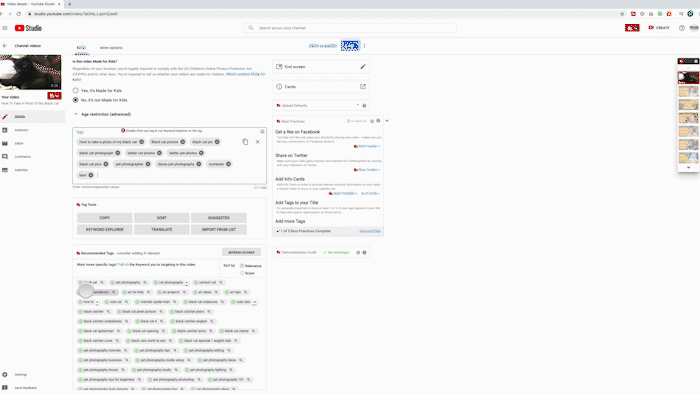
Task: Open the three-dot options menu
Action: click(364, 46)
